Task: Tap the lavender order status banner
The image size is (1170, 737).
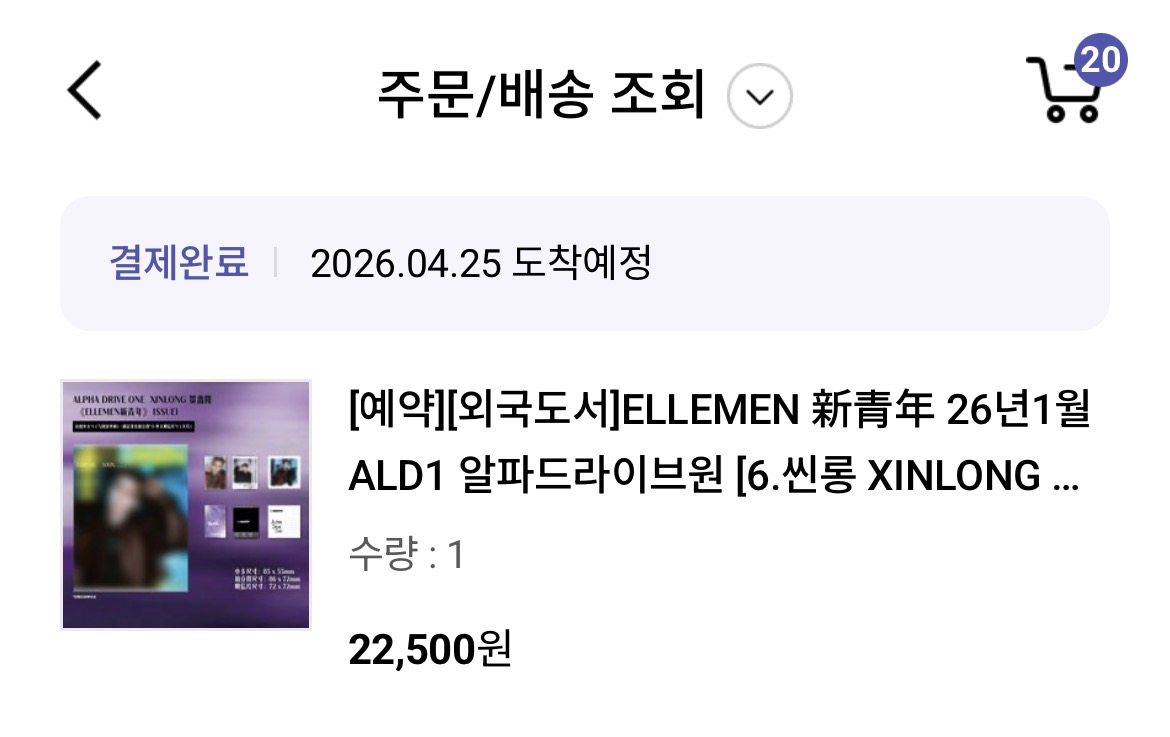Action: tap(585, 263)
